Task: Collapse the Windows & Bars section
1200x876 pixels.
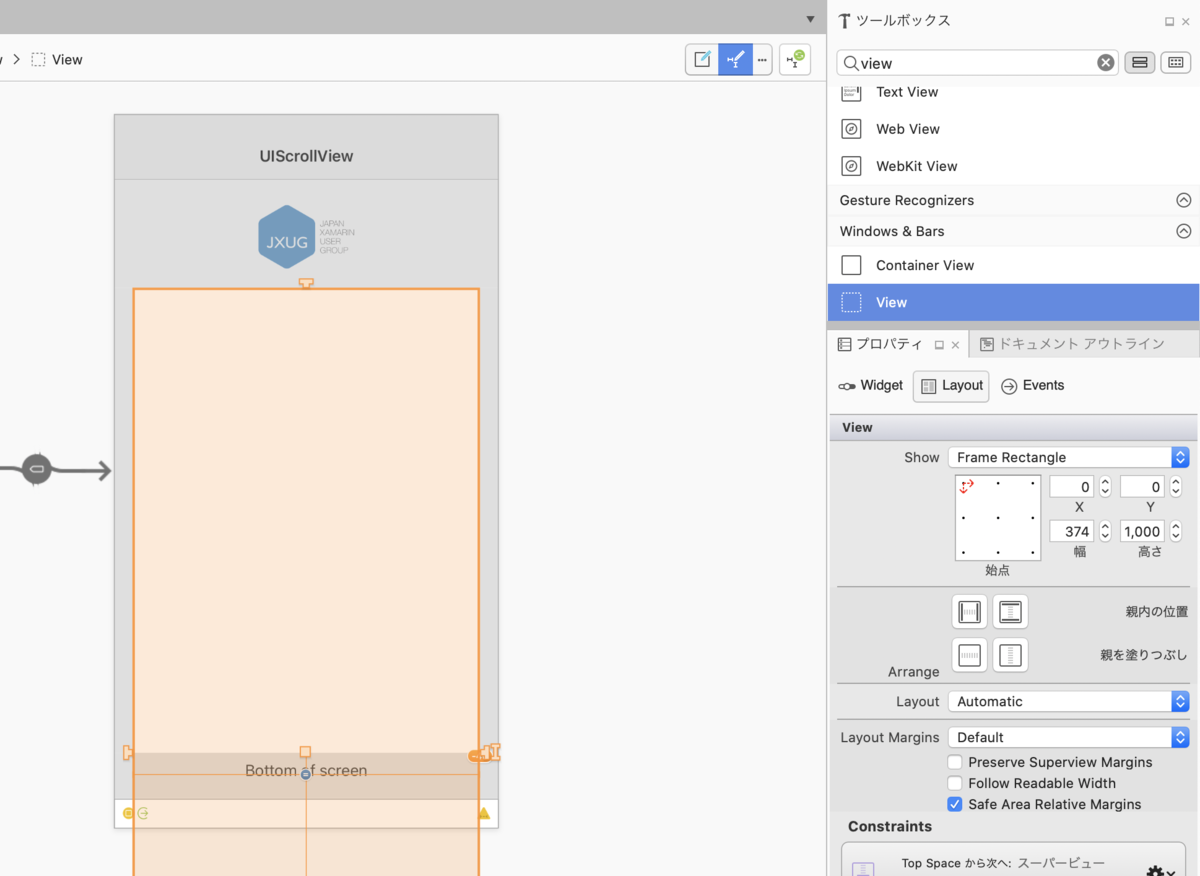Action: coord(1183,231)
